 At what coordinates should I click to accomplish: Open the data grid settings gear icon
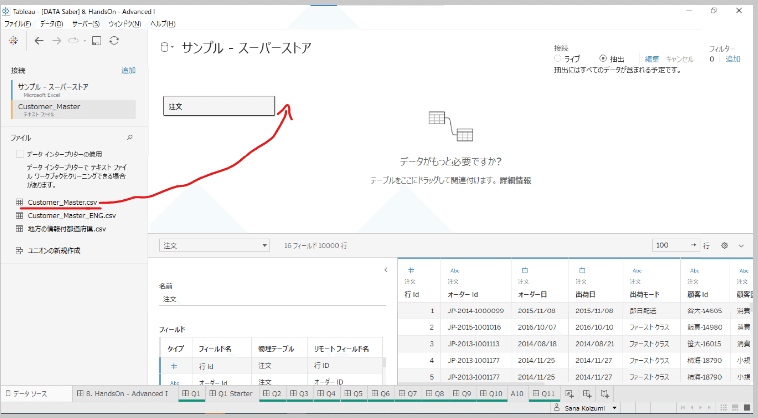point(724,245)
